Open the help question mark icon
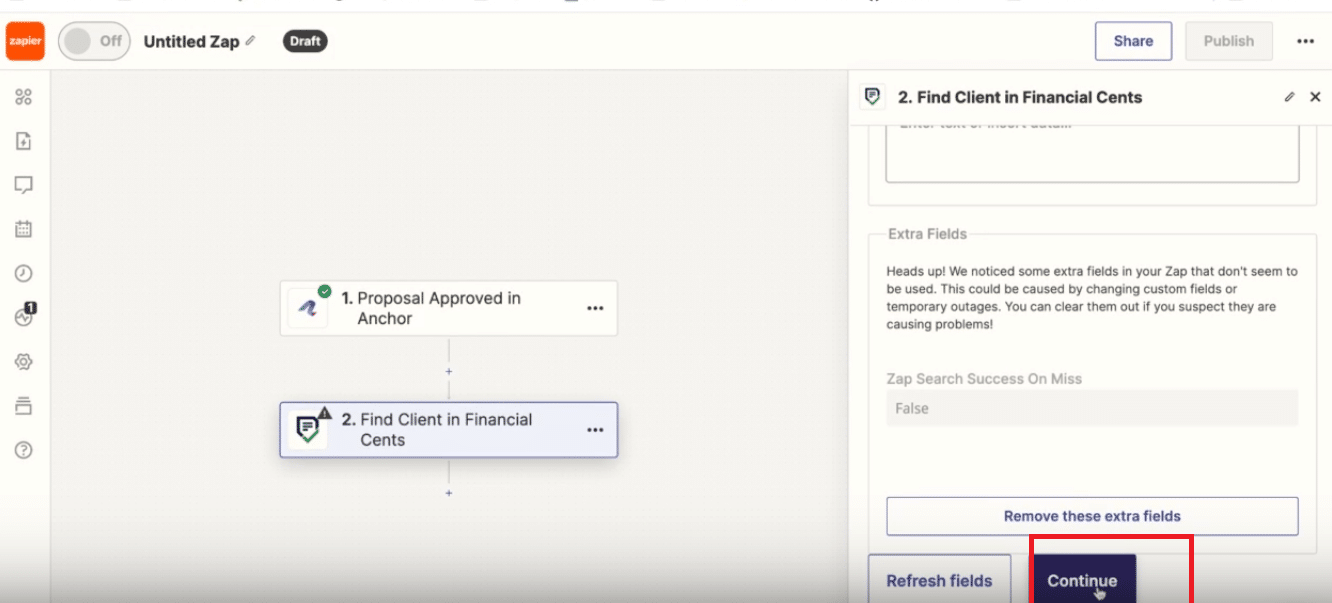 (x=24, y=450)
